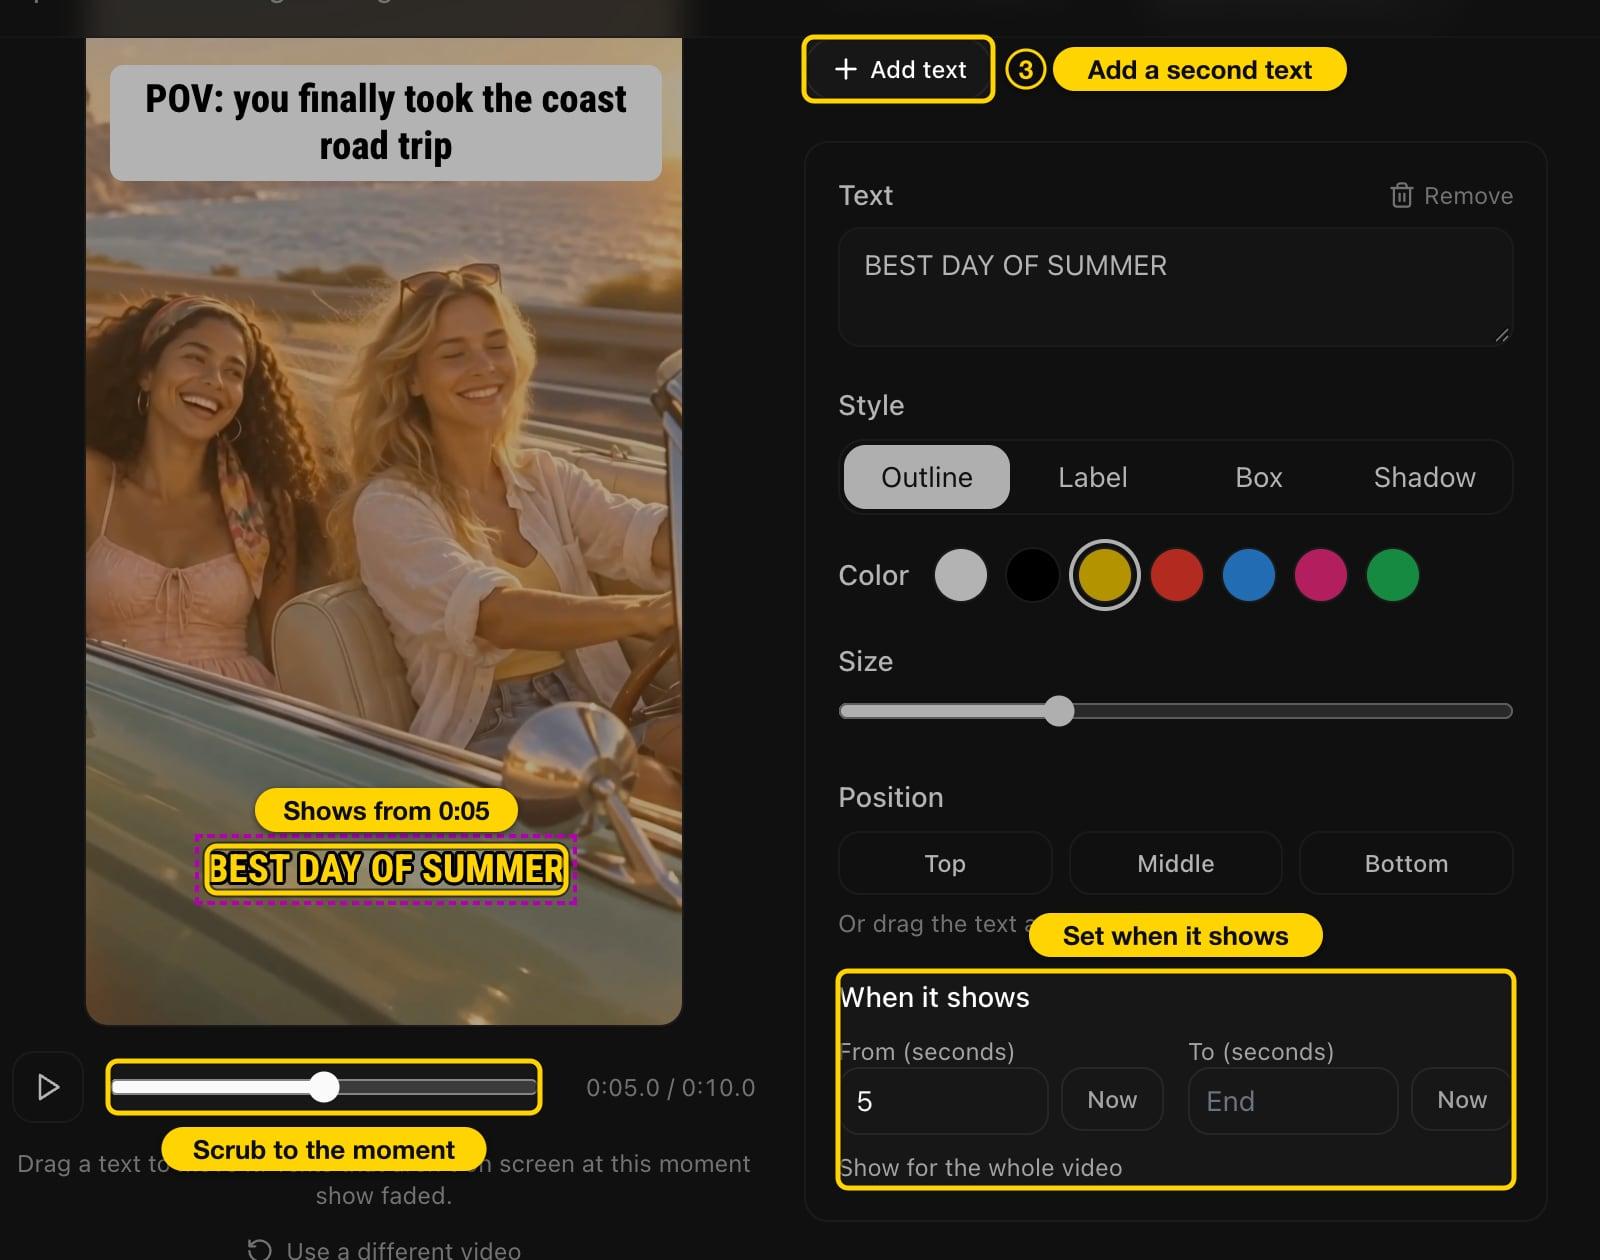Select the Outline style

(x=926, y=477)
